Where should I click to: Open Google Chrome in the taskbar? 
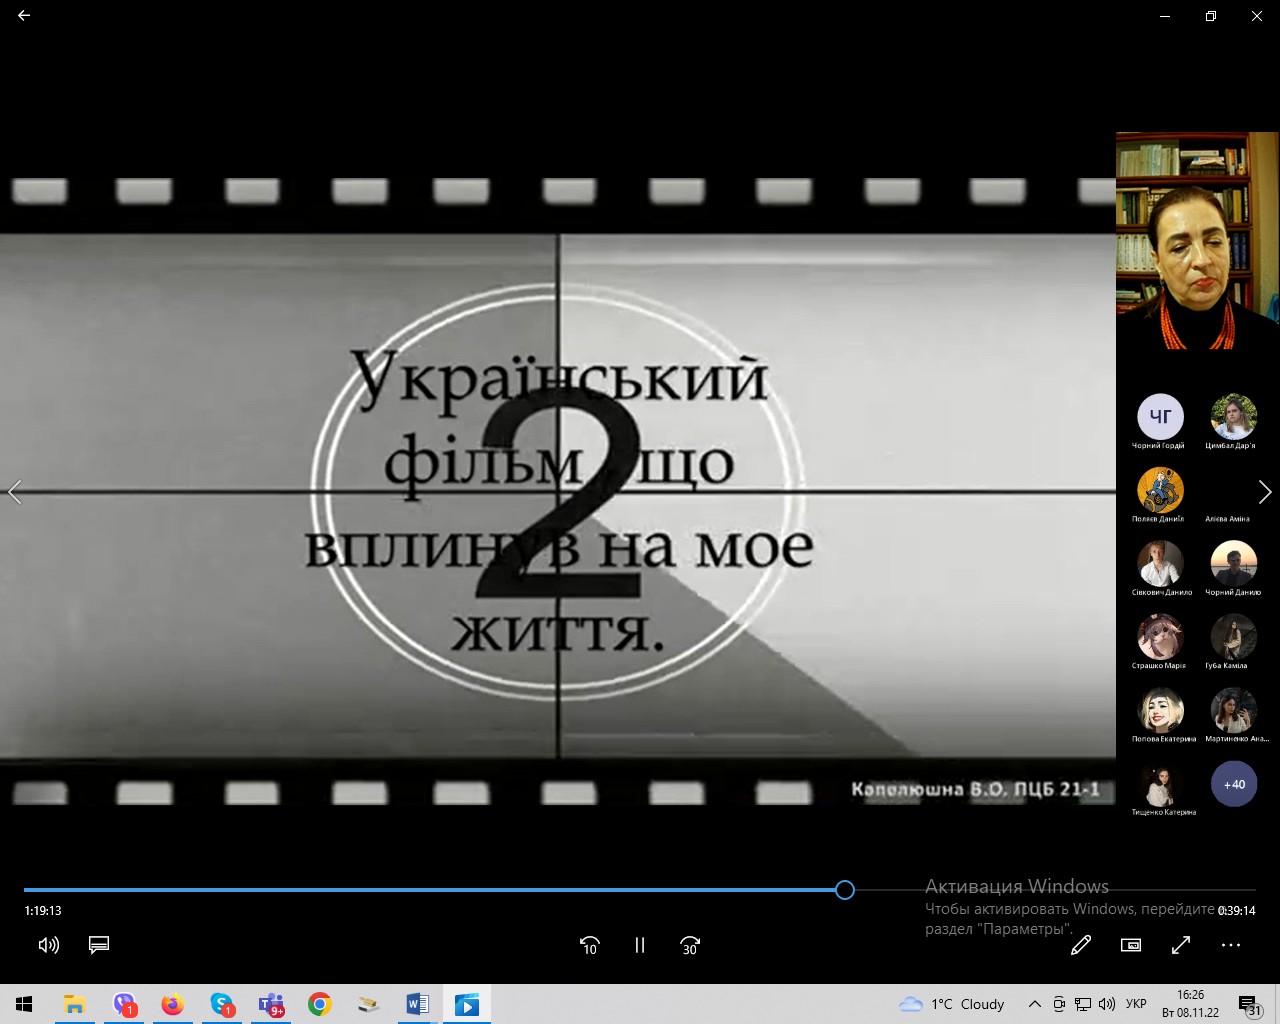point(320,1004)
